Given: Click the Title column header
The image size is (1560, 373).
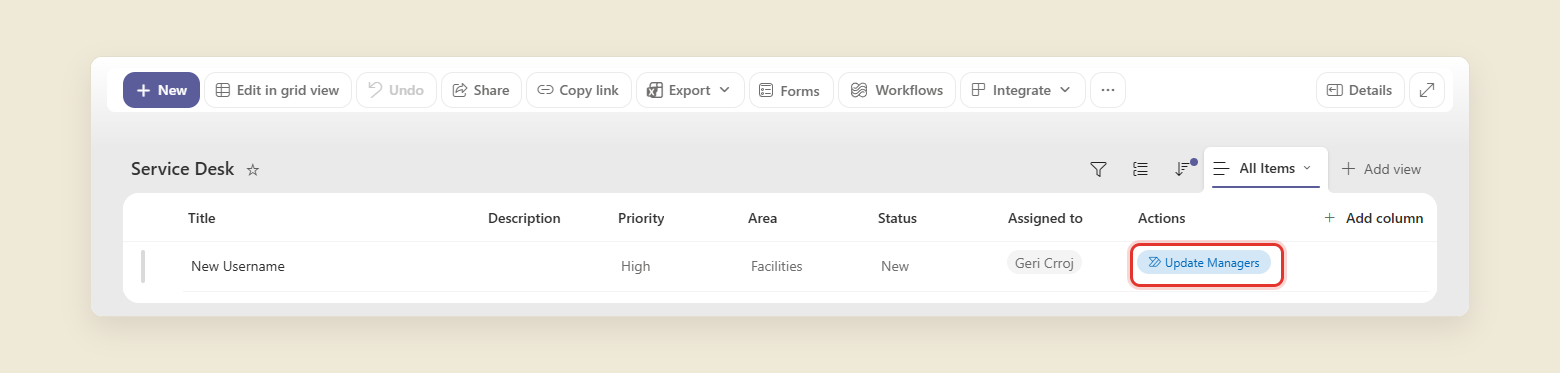Looking at the screenshot, I should click(x=201, y=218).
